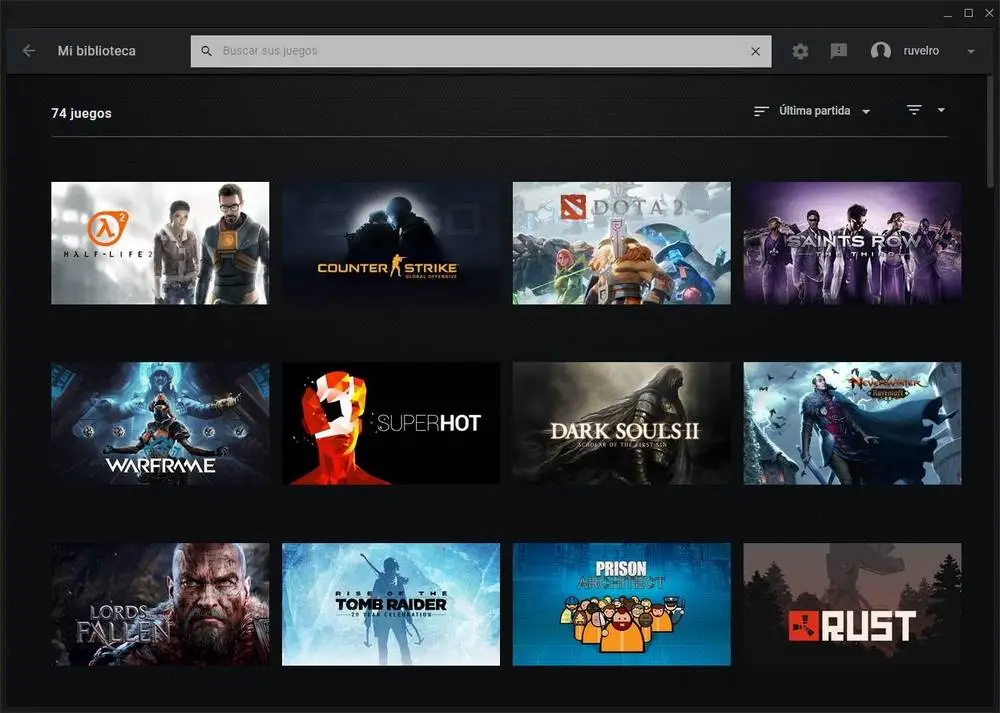Open the SUPERHOT game tile
The height and width of the screenshot is (713, 1000).
pos(391,423)
